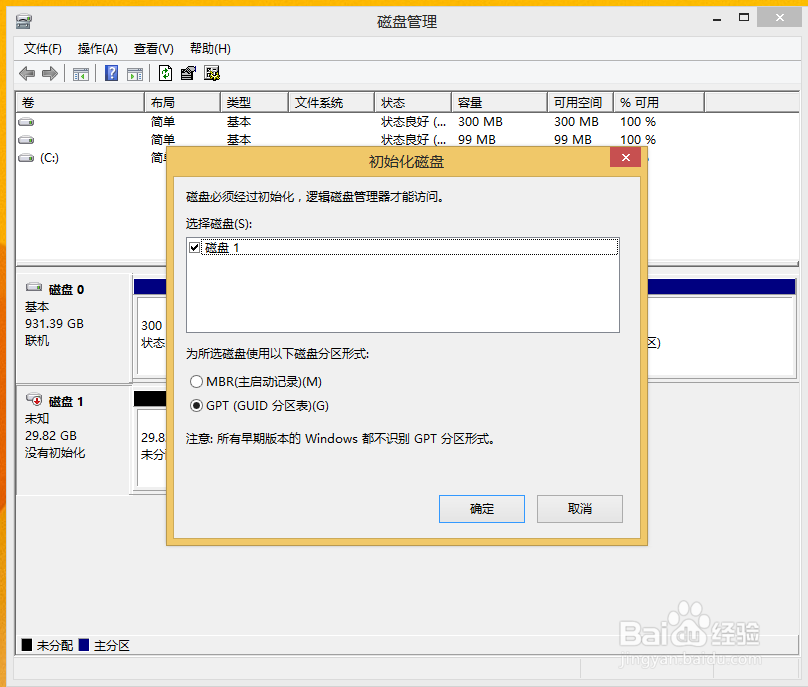Viewport: 808px width, 687px height.
Task: Click the 取消 button to cancel
Action: click(x=579, y=508)
